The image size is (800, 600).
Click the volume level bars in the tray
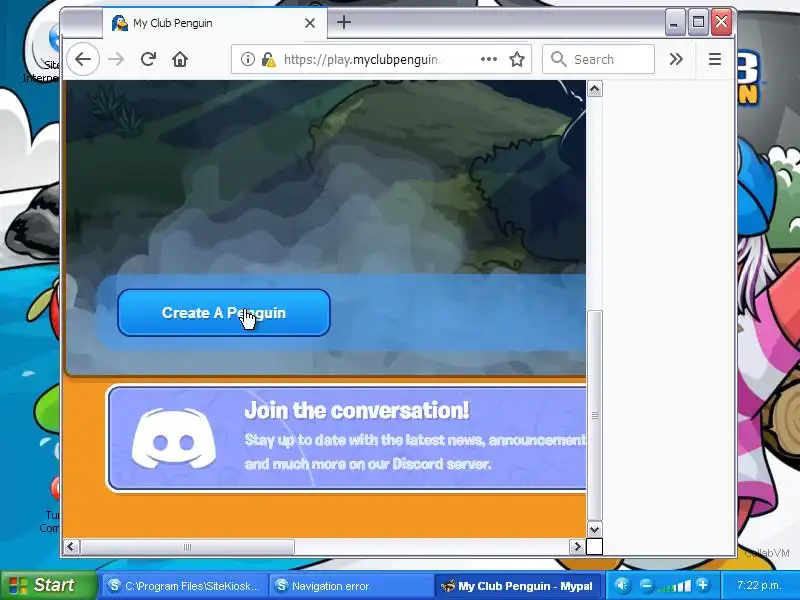click(674, 586)
